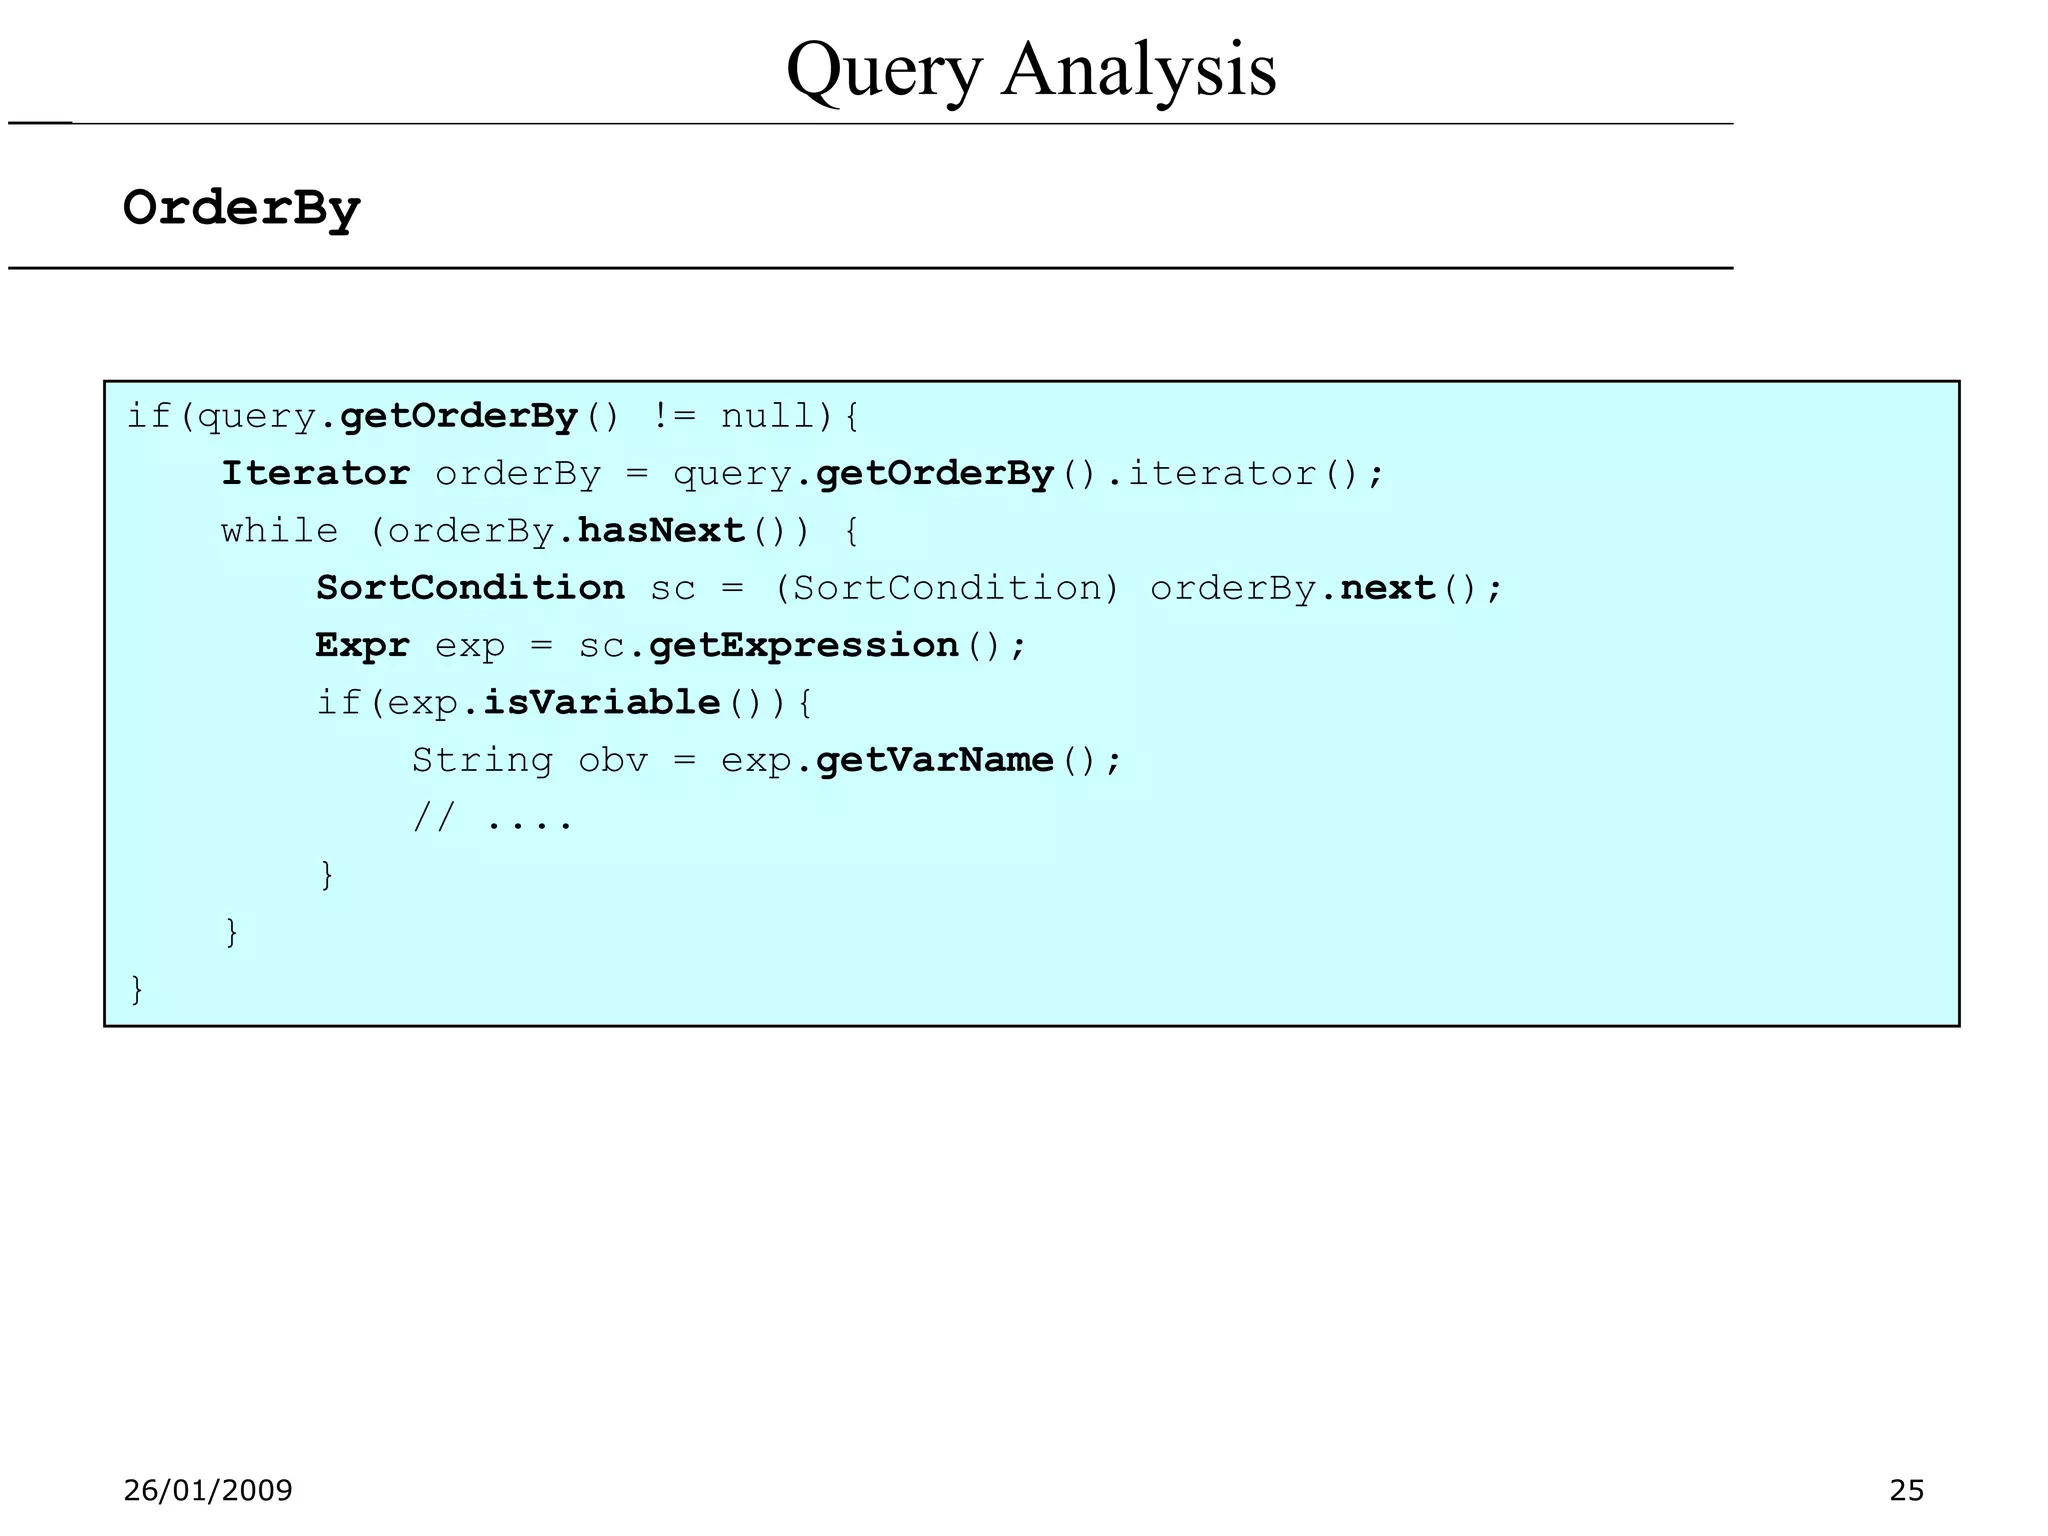Click the slide title 'Query Analysis'

1031,70
